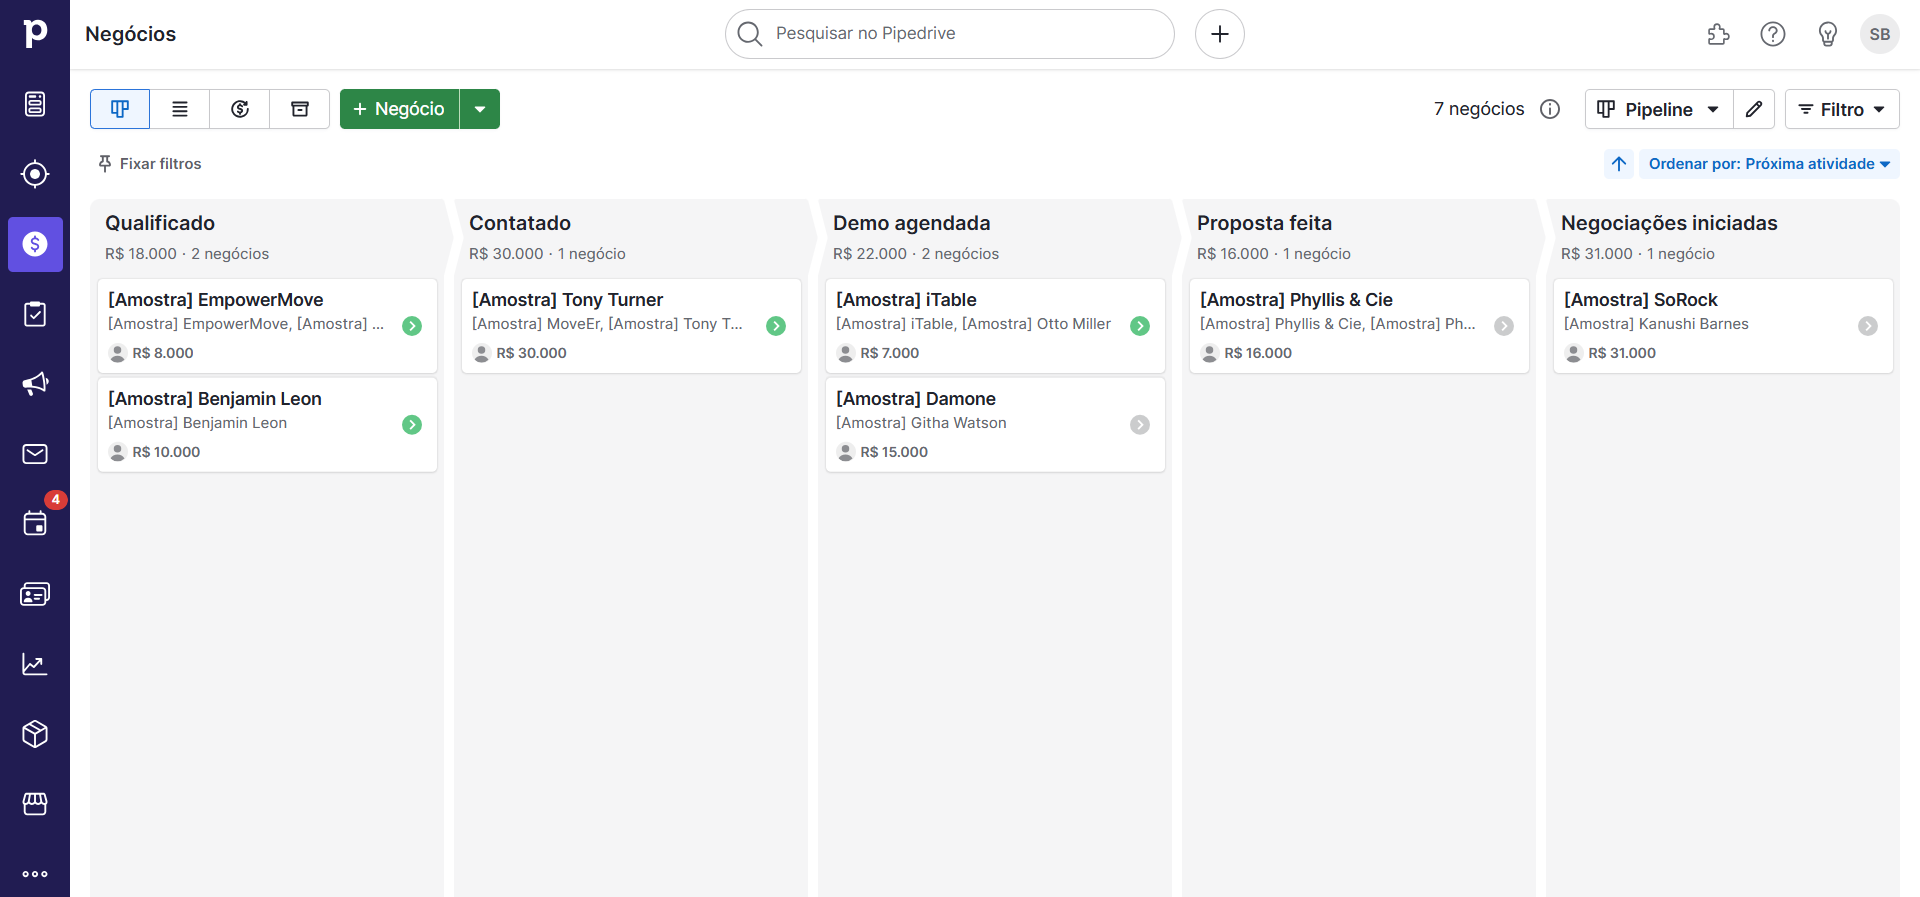Image resolution: width=1920 pixels, height=897 pixels.
Task: Switch to pipeline kanban view
Action: 120,109
